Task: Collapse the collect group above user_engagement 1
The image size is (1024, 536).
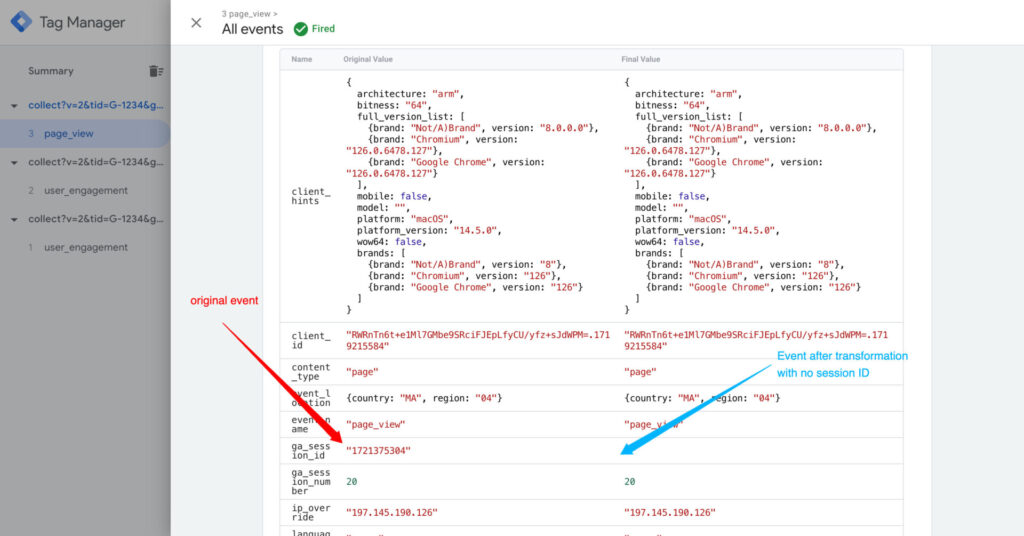Action: tap(14, 219)
